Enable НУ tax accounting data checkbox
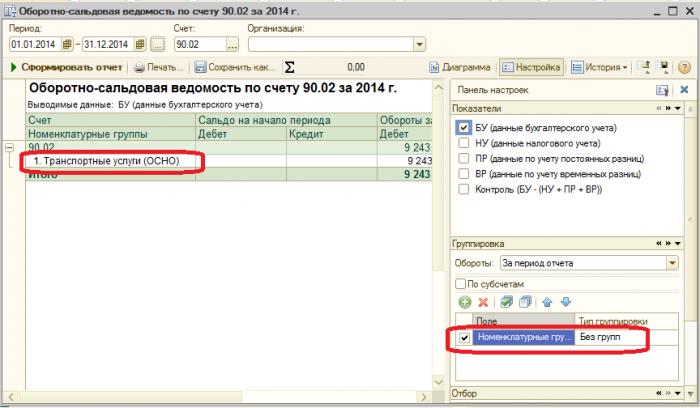 464,143
